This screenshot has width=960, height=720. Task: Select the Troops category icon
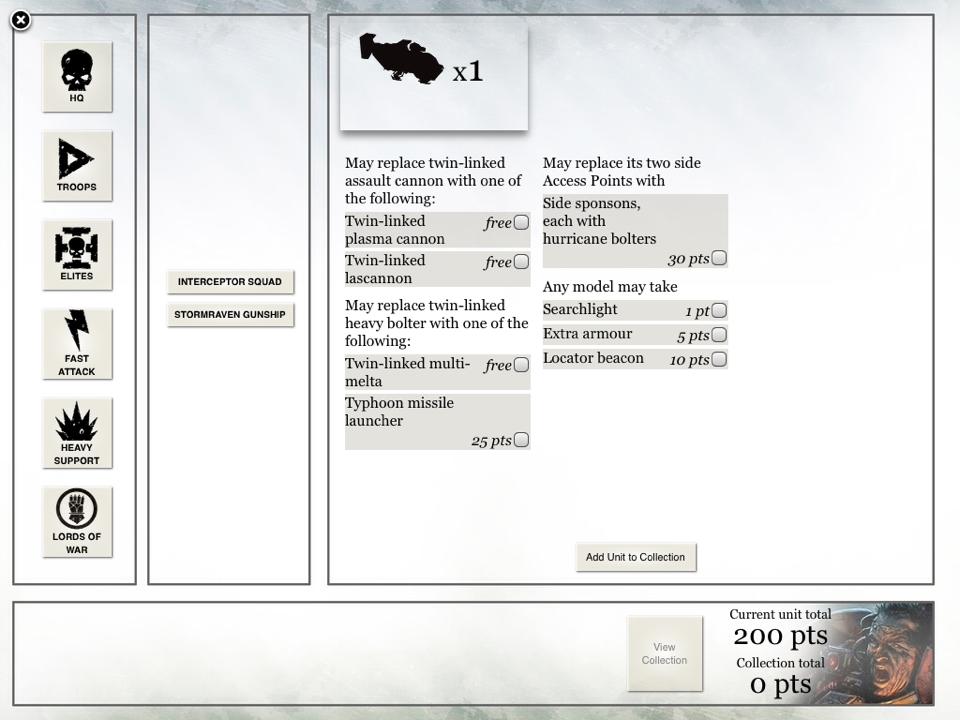coord(77,166)
